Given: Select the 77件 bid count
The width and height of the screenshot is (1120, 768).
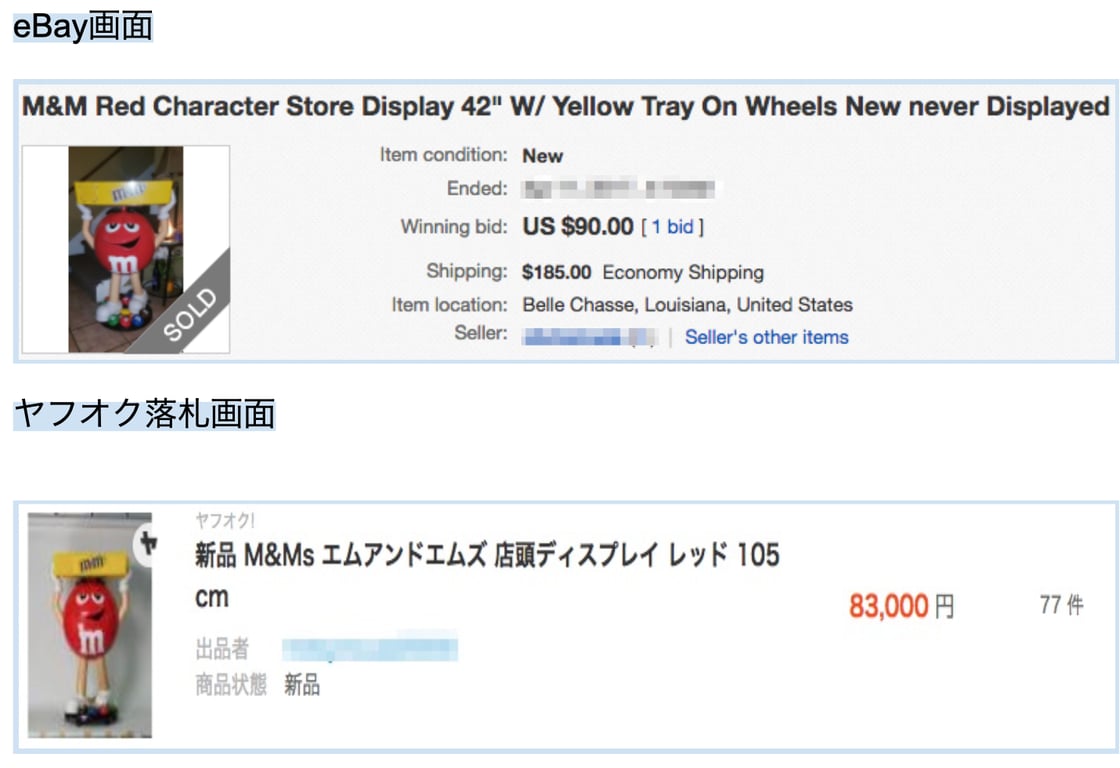Looking at the screenshot, I should coord(1061,605).
